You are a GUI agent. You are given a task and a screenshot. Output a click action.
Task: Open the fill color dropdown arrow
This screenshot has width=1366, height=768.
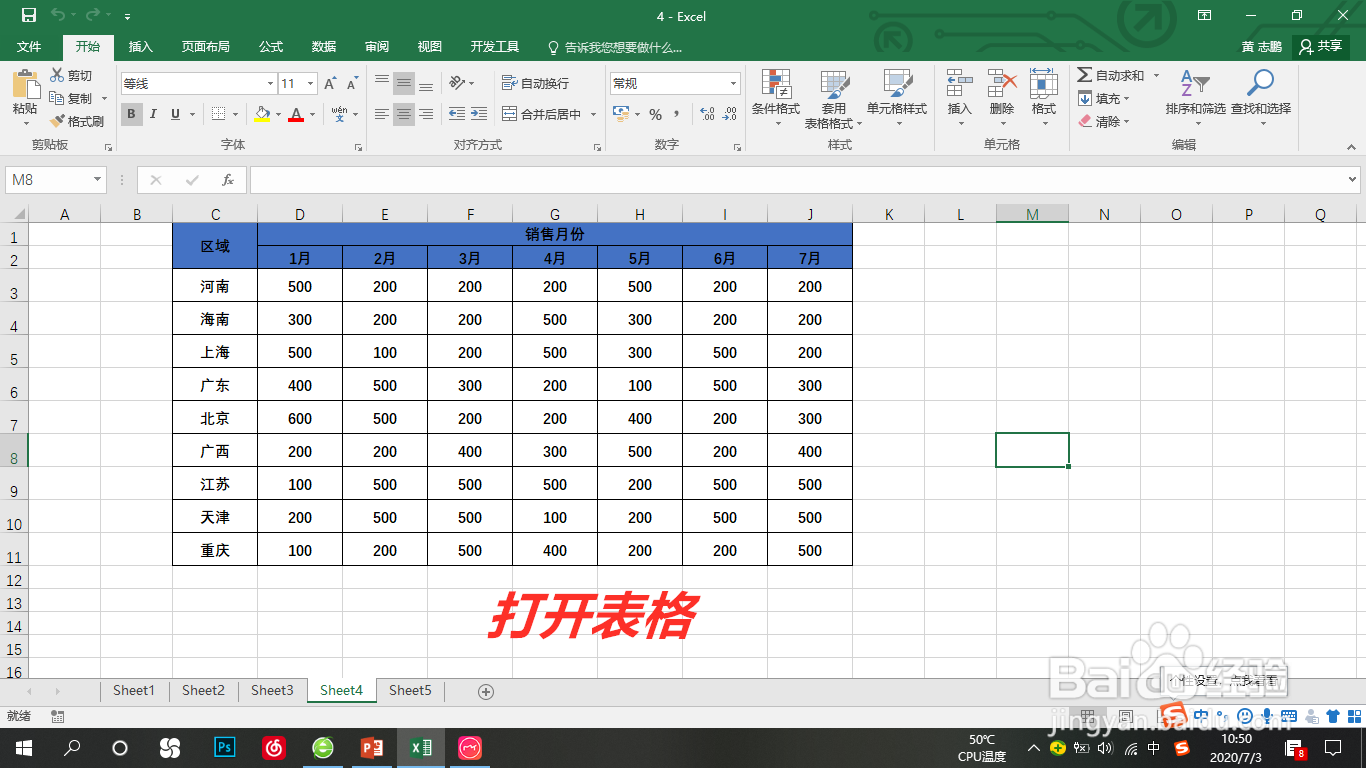(x=276, y=114)
